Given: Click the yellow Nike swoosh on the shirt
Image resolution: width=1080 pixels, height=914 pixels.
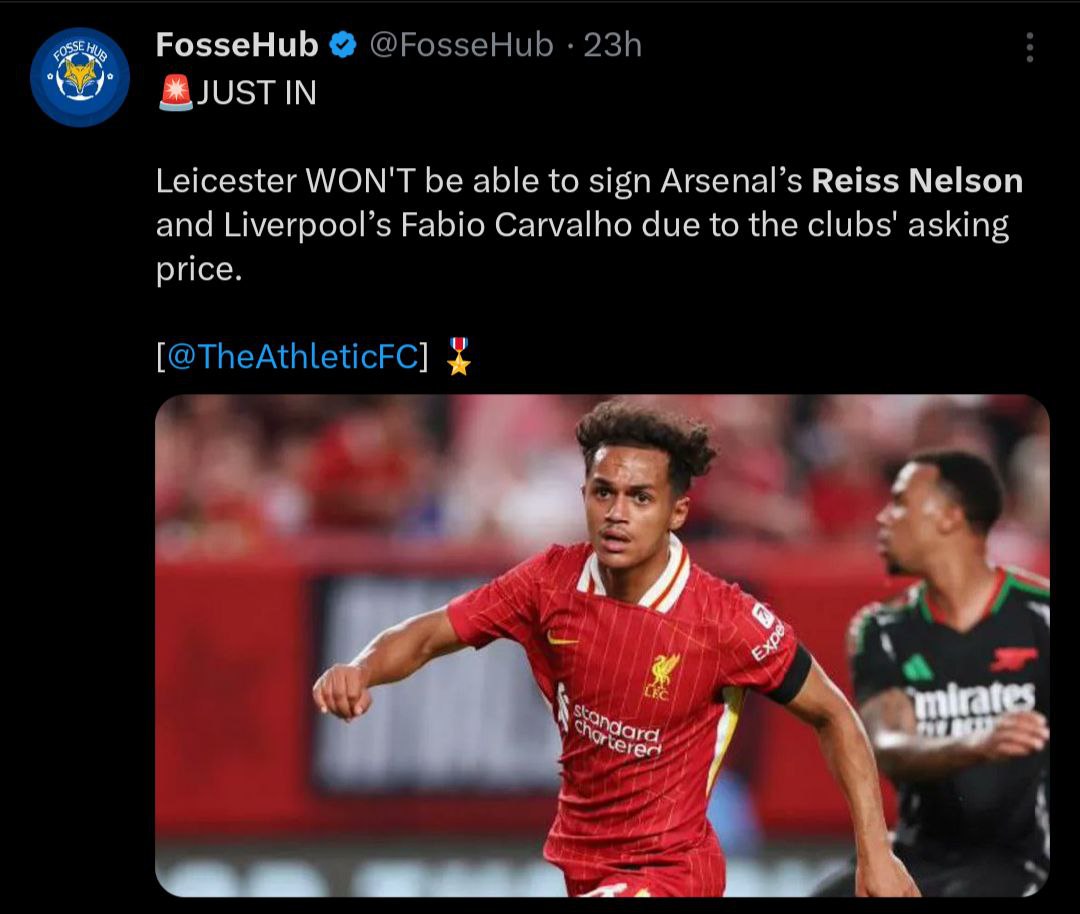Looking at the screenshot, I should coord(562,638).
